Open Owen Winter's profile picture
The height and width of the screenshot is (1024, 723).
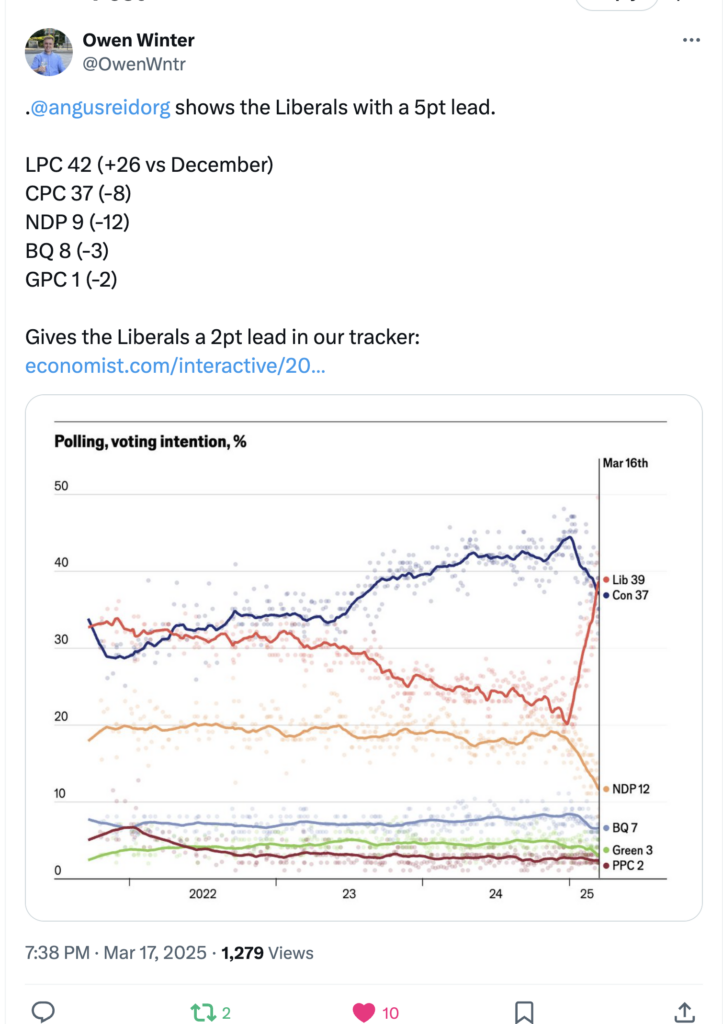tap(48, 52)
